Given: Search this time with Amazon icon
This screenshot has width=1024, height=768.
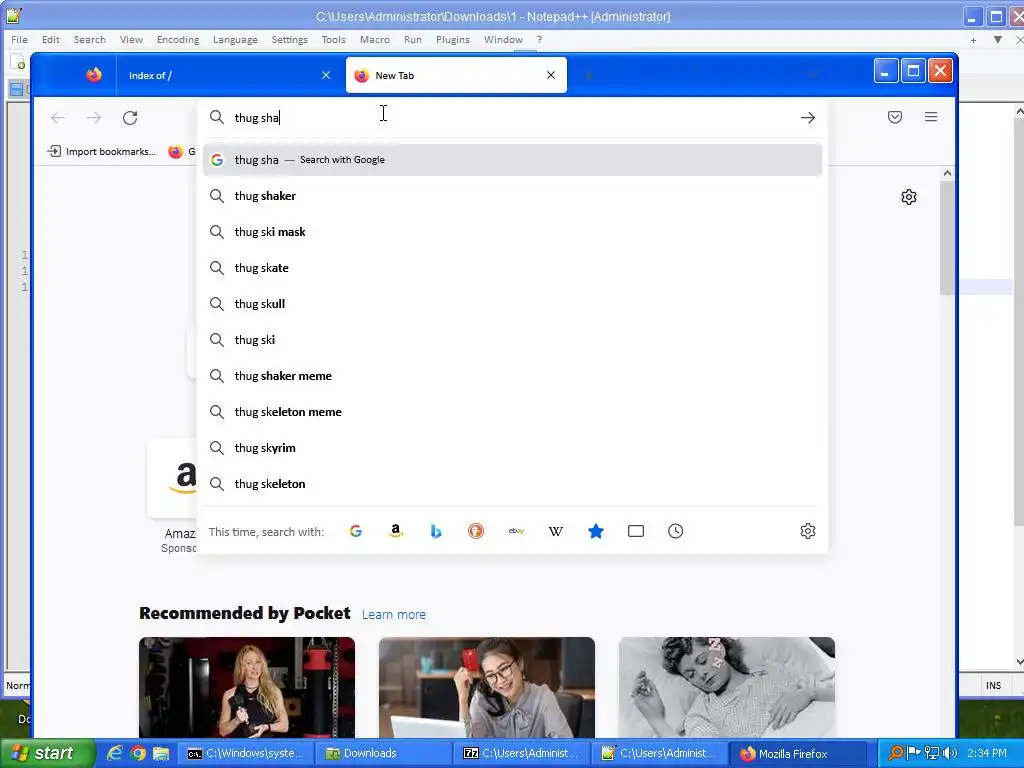Looking at the screenshot, I should pyautogui.click(x=396, y=531).
